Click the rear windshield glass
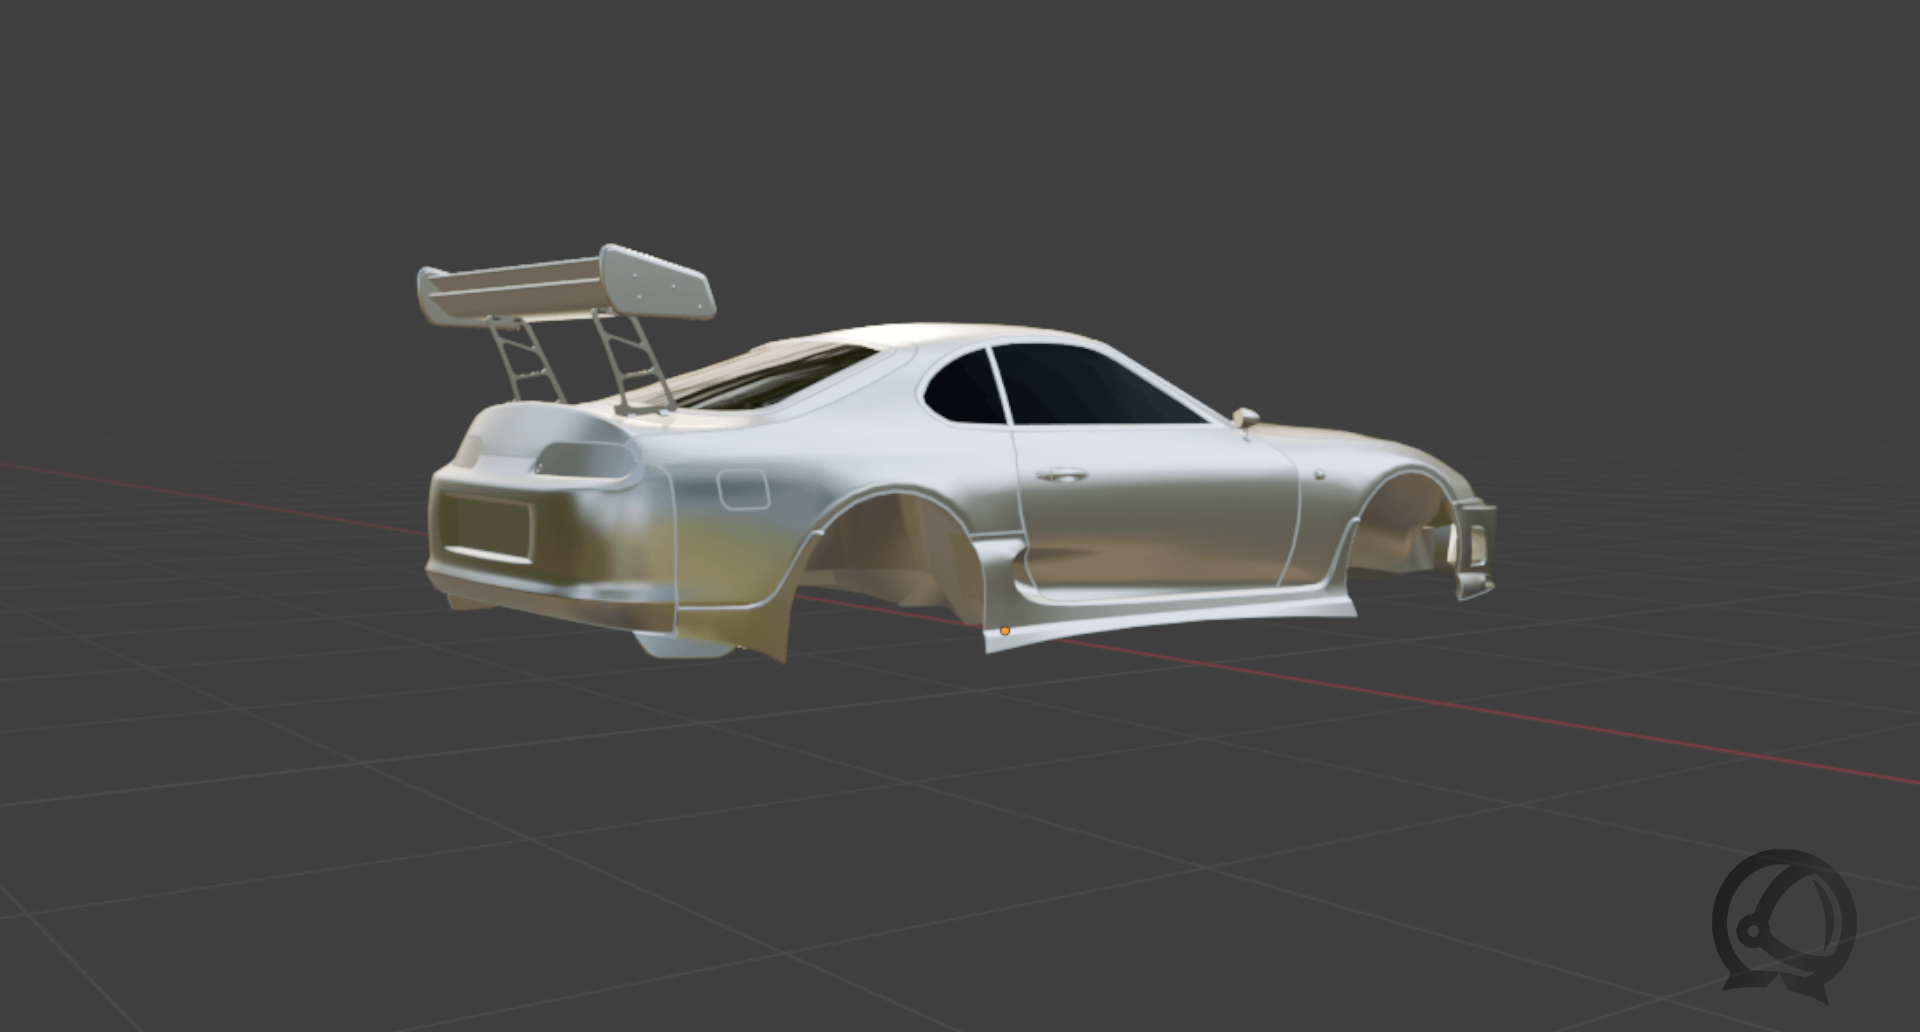The width and height of the screenshot is (1920, 1032). [770, 378]
